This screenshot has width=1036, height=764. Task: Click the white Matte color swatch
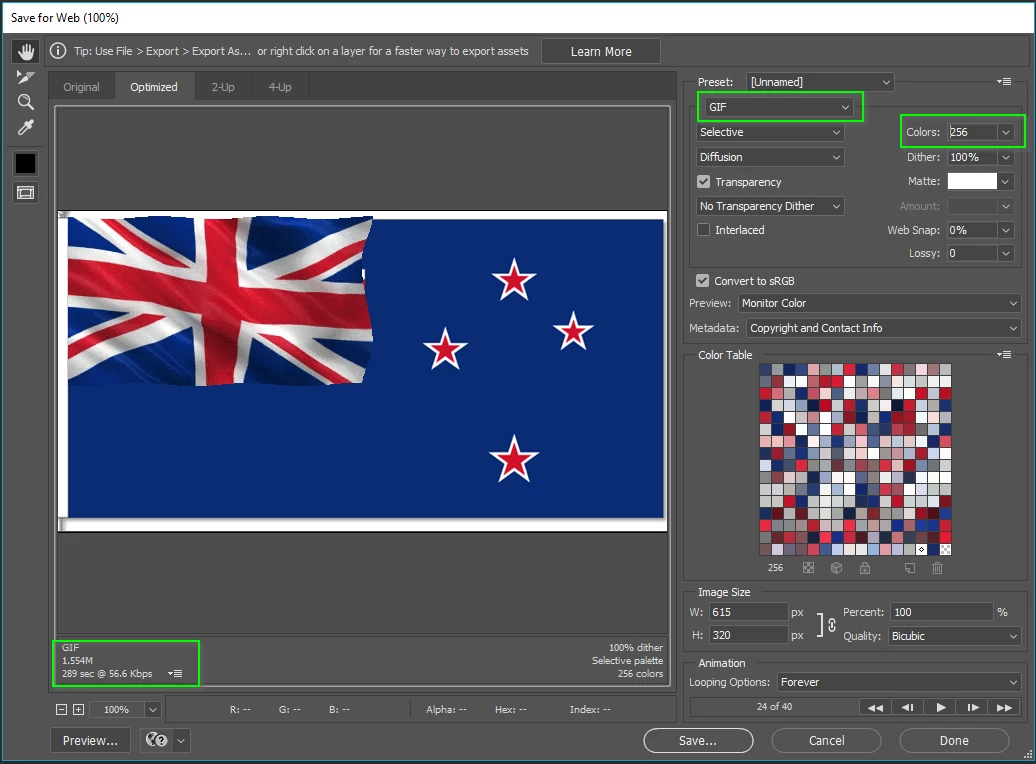click(972, 181)
